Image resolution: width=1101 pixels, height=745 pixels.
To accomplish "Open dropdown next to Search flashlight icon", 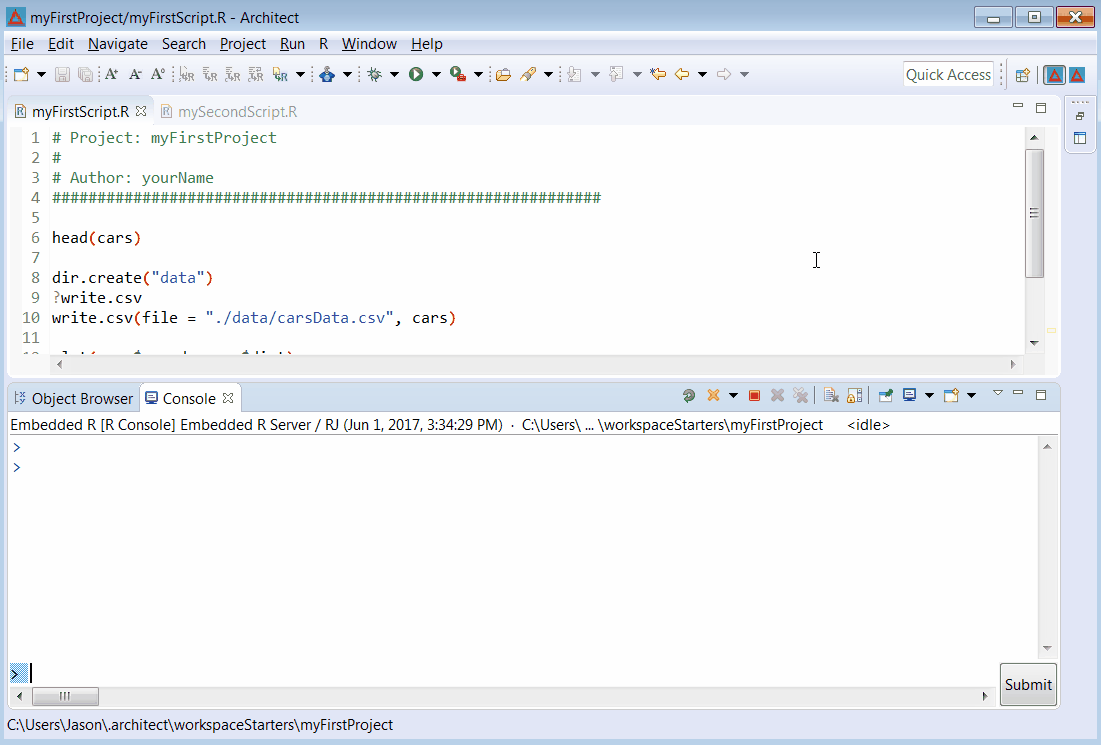I will 548,74.
